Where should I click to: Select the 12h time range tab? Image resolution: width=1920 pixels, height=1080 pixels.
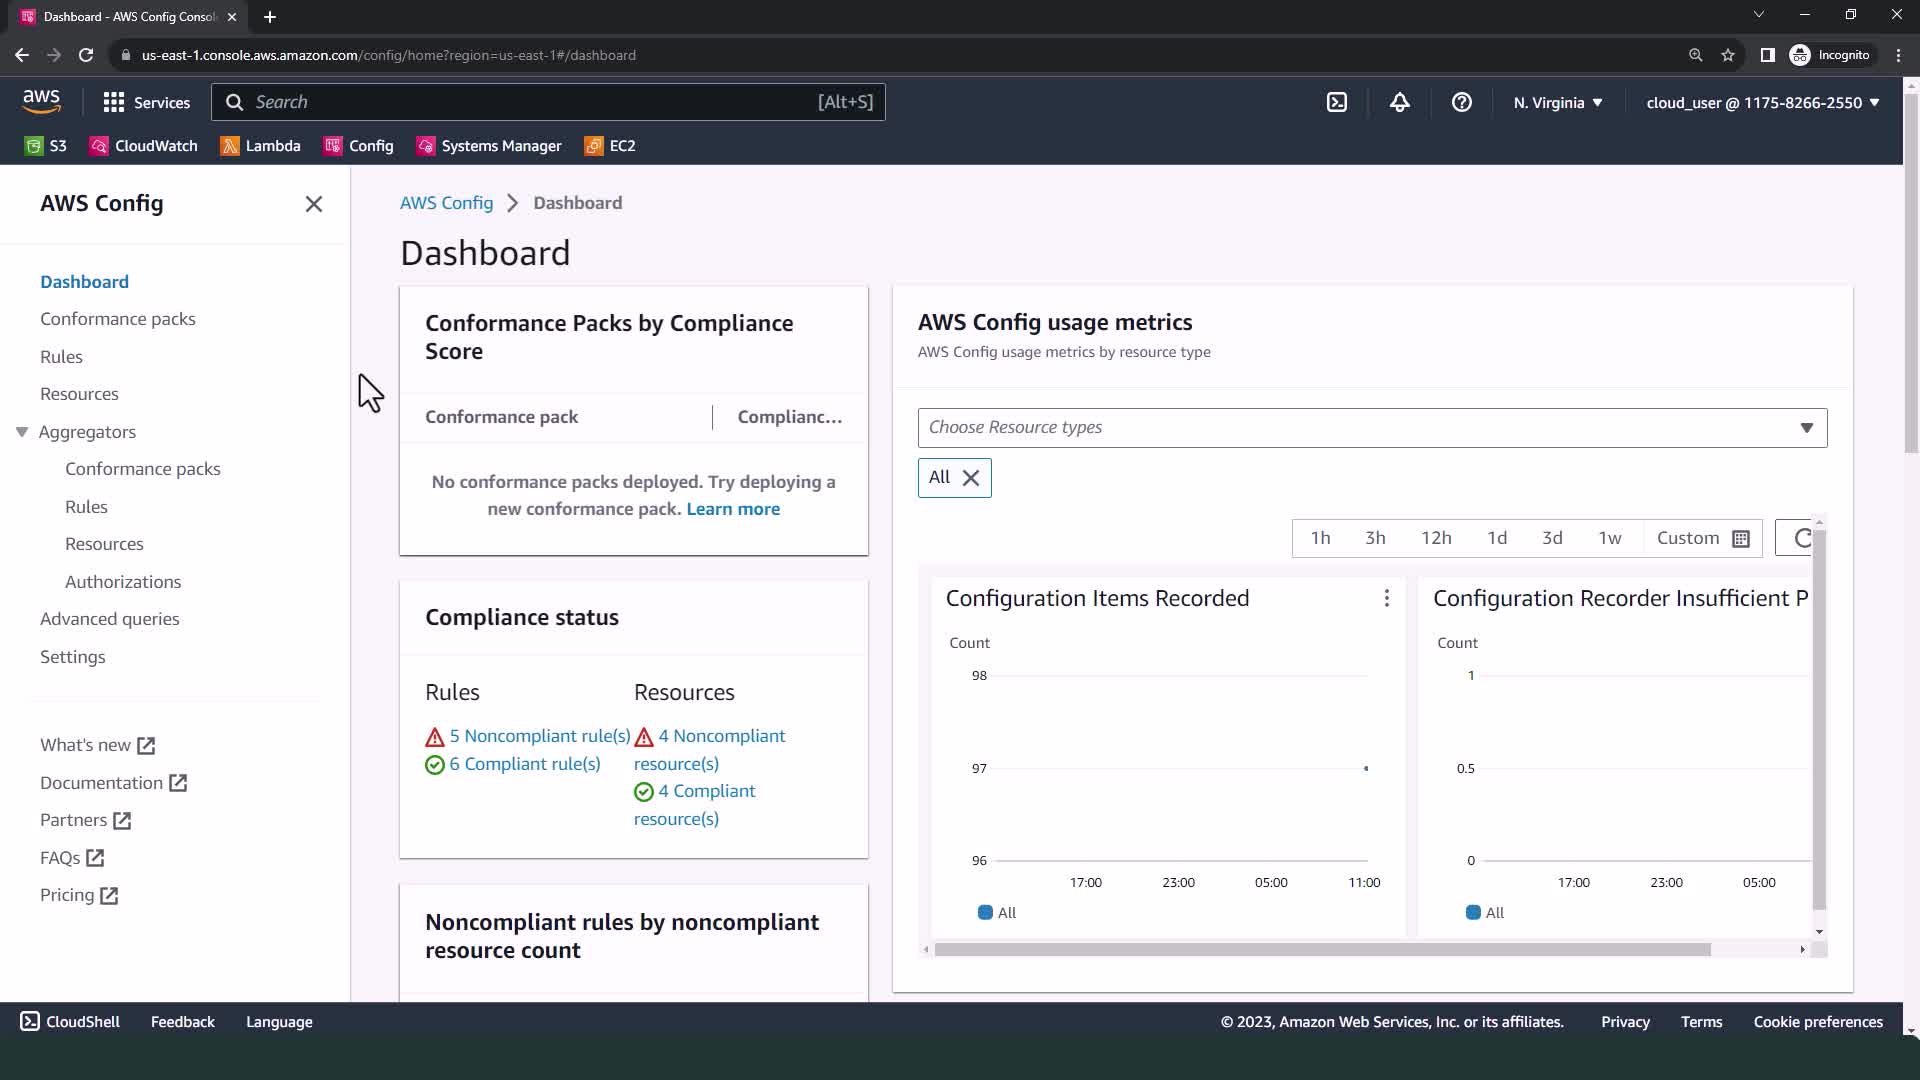point(1436,538)
